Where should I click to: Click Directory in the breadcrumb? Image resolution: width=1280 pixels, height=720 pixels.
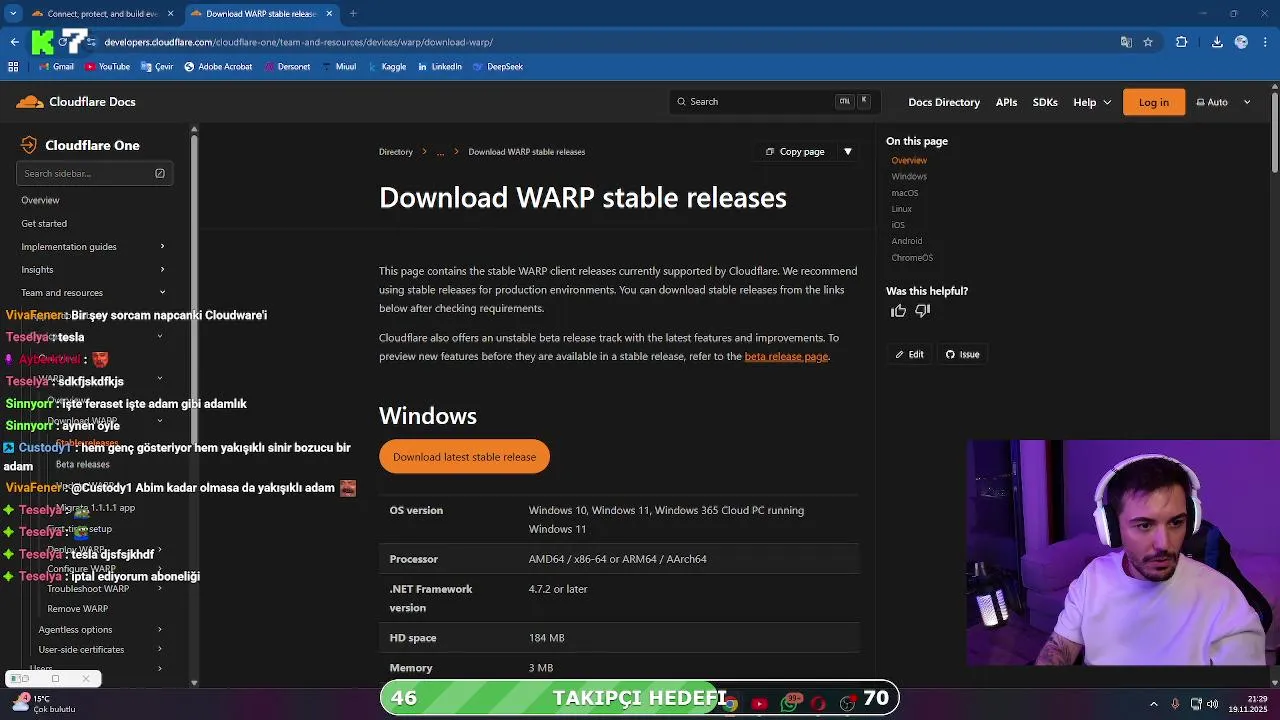[x=395, y=152]
